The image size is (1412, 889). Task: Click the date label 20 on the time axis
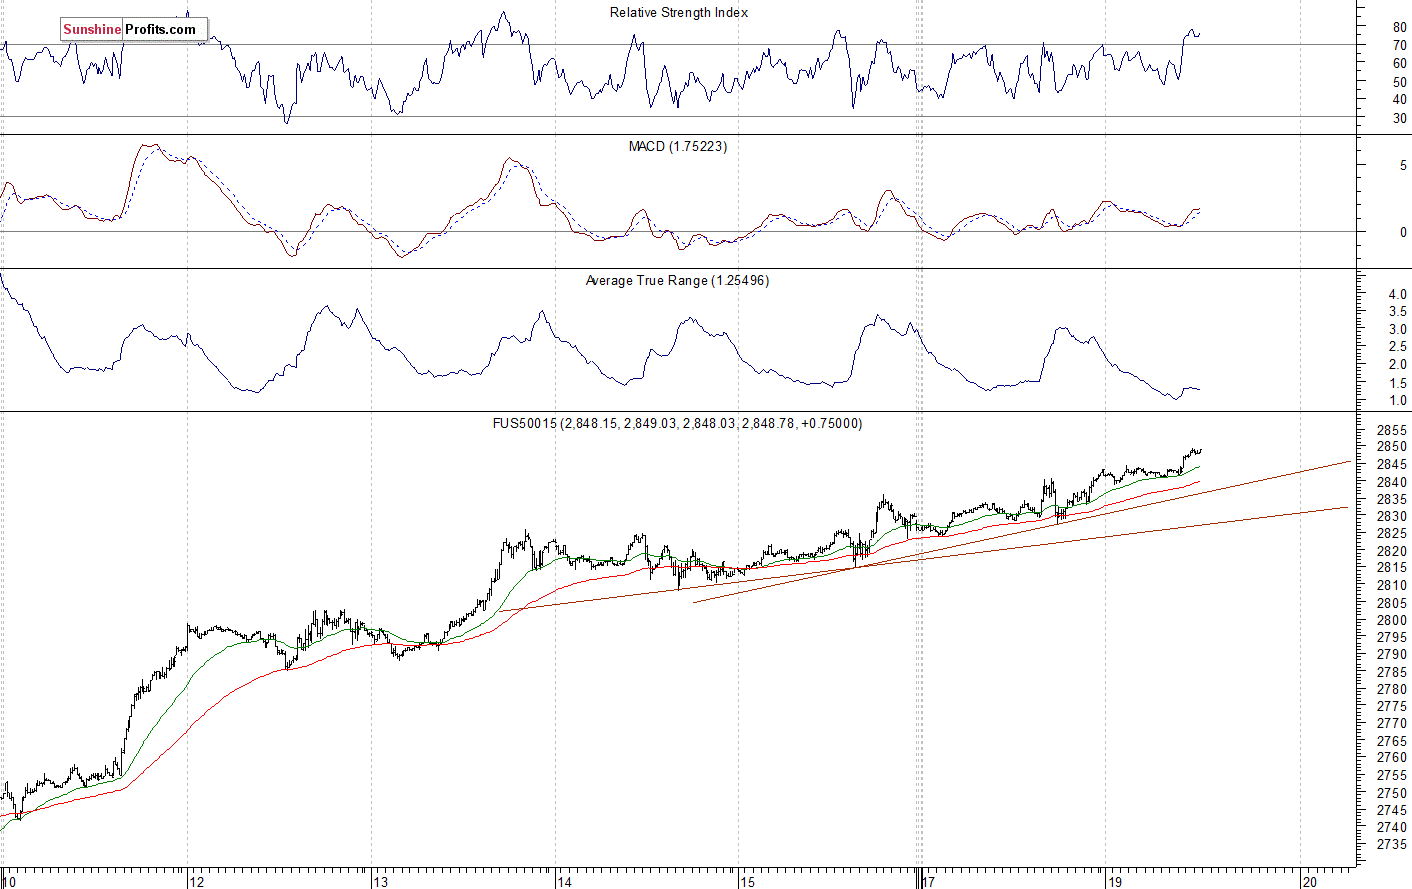point(1309,881)
